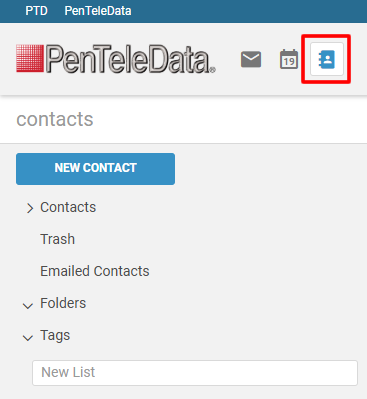Create a contact with NEW CONTACT button
Screen dimensions: 367x399
pyautogui.click(x=95, y=169)
